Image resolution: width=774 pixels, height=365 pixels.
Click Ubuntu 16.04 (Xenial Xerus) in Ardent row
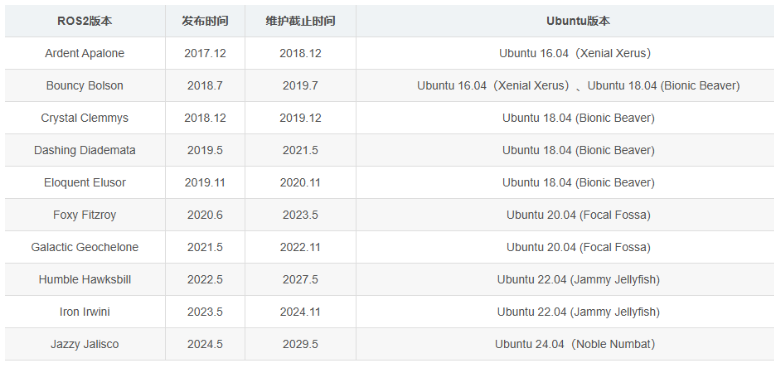click(x=575, y=53)
